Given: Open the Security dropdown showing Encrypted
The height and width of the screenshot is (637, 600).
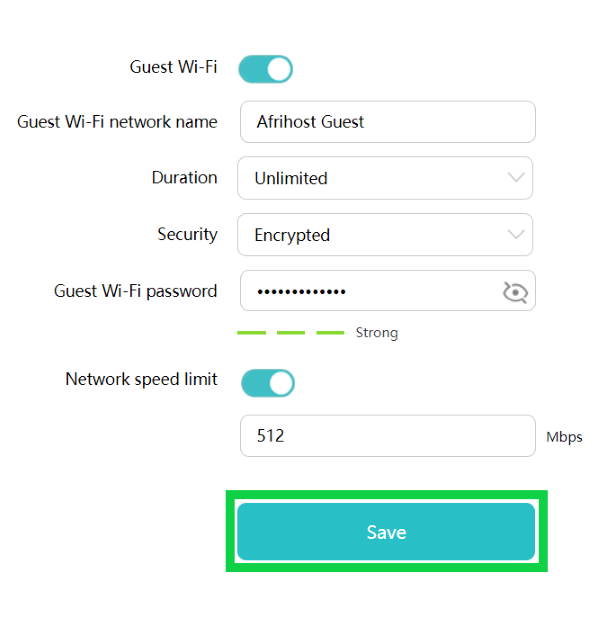Looking at the screenshot, I should point(385,235).
